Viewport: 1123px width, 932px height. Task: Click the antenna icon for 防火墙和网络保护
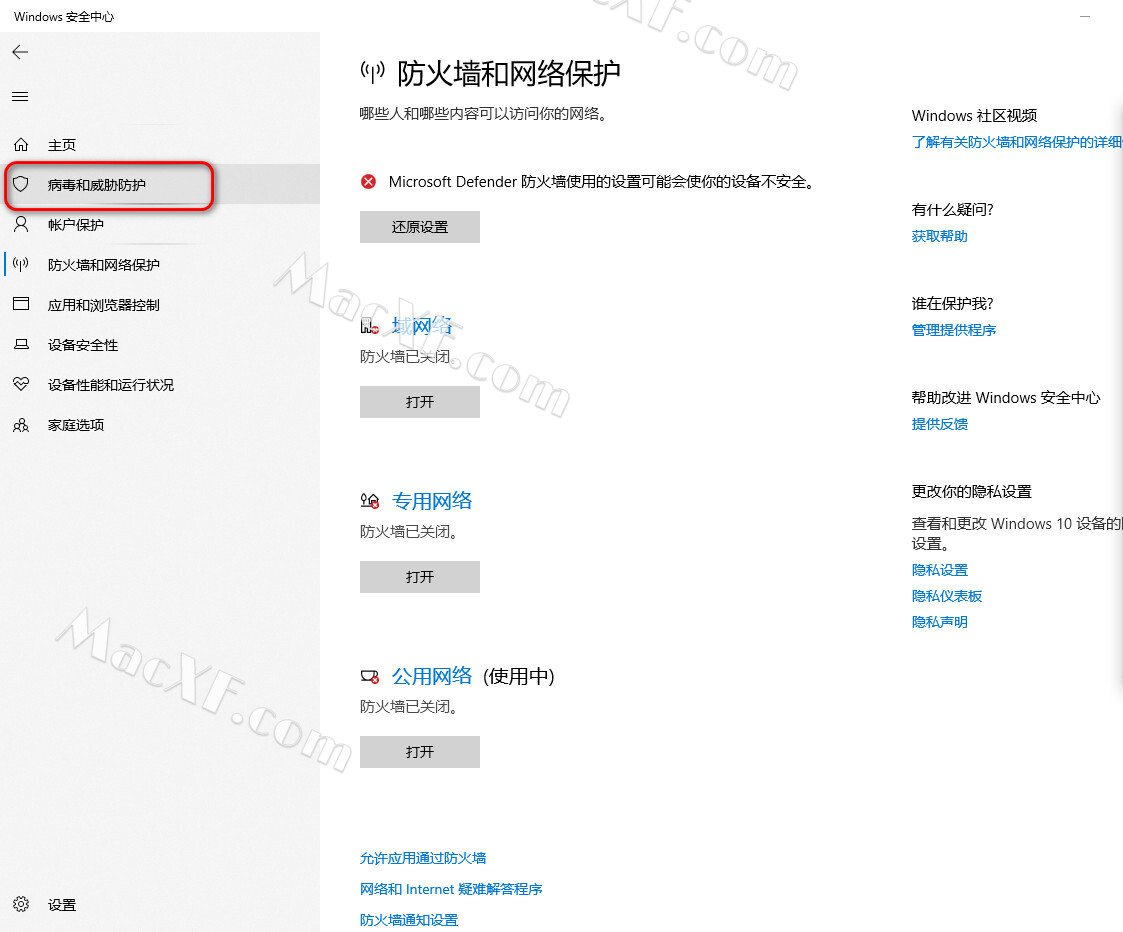21,264
